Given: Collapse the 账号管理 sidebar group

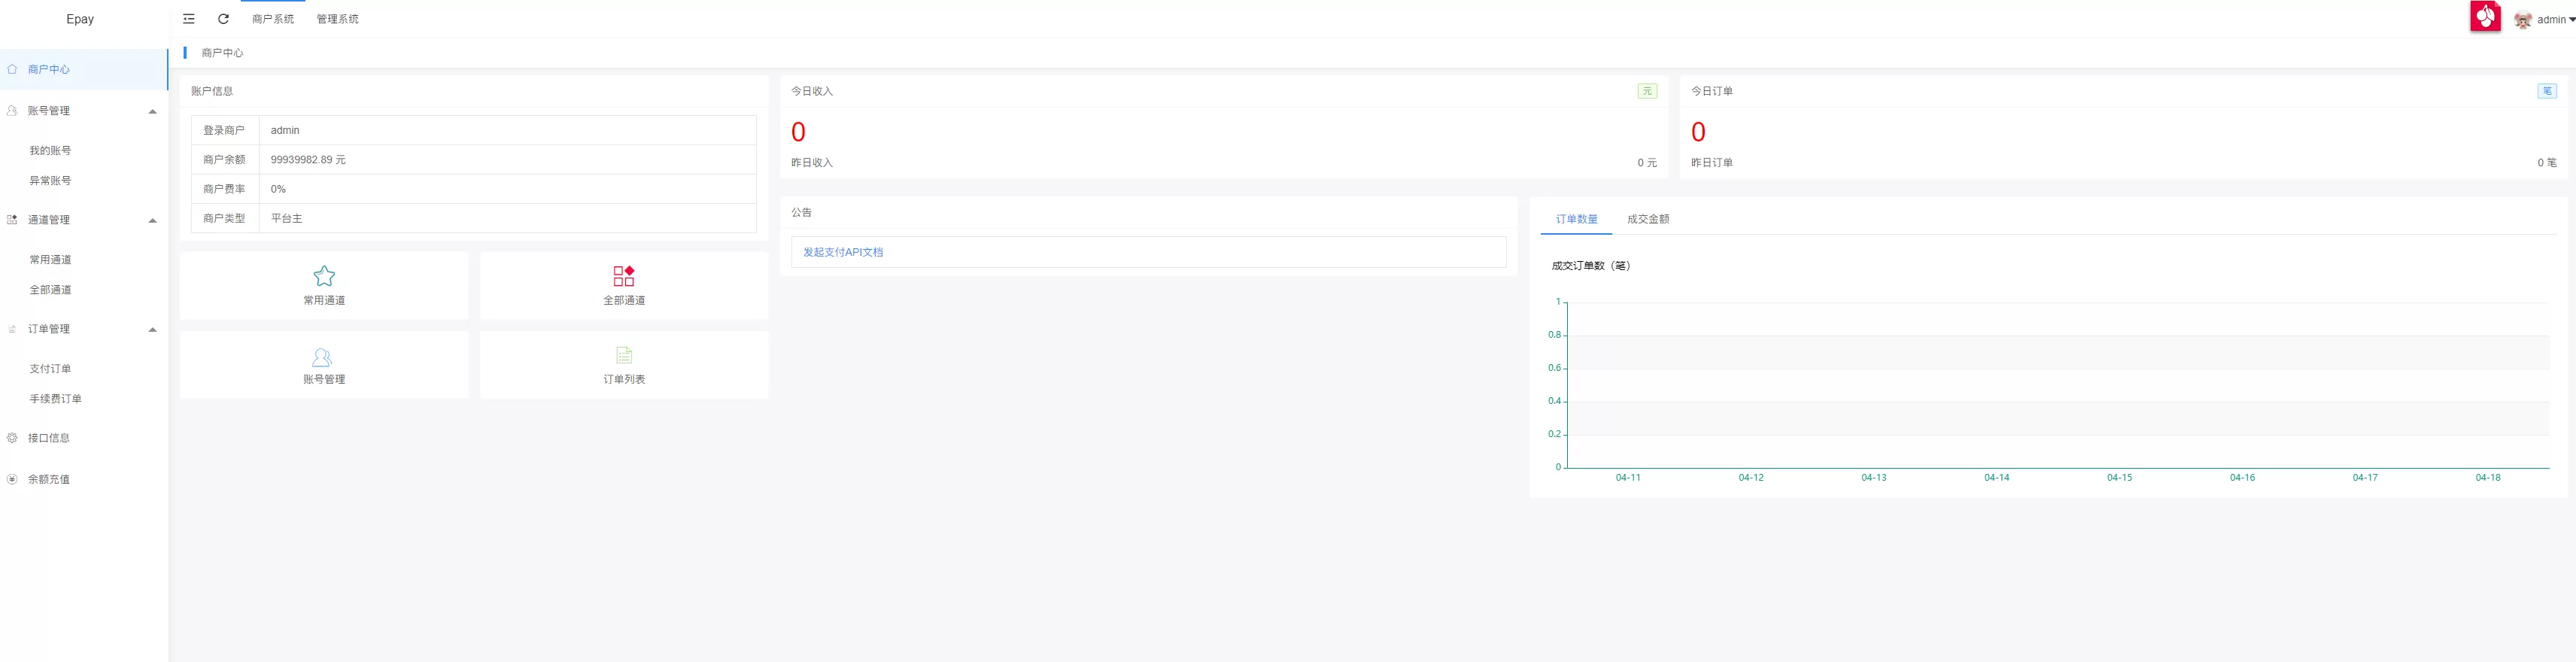Looking at the screenshot, I should (152, 111).
